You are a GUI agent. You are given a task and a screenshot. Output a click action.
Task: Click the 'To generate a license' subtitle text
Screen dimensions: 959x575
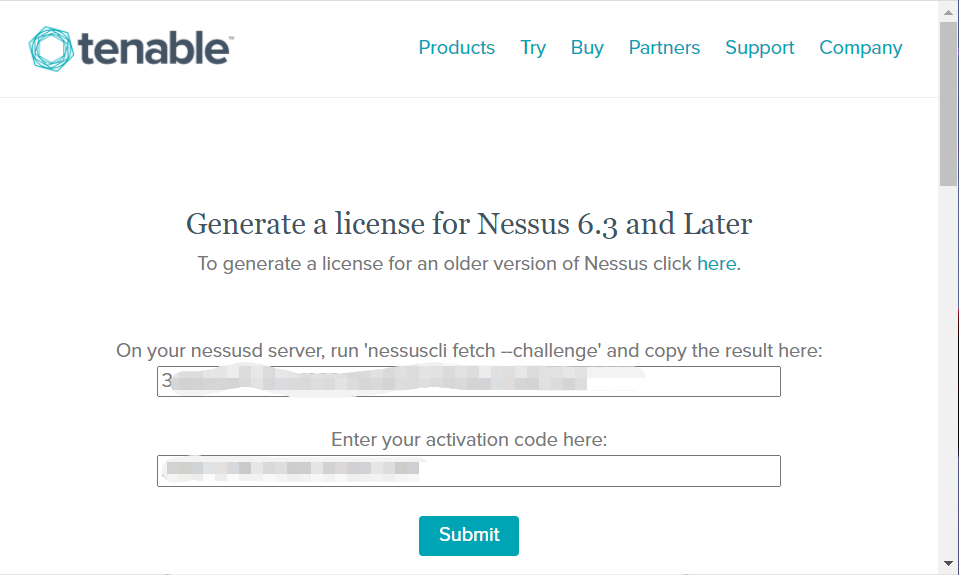click(x=445, y=264)
